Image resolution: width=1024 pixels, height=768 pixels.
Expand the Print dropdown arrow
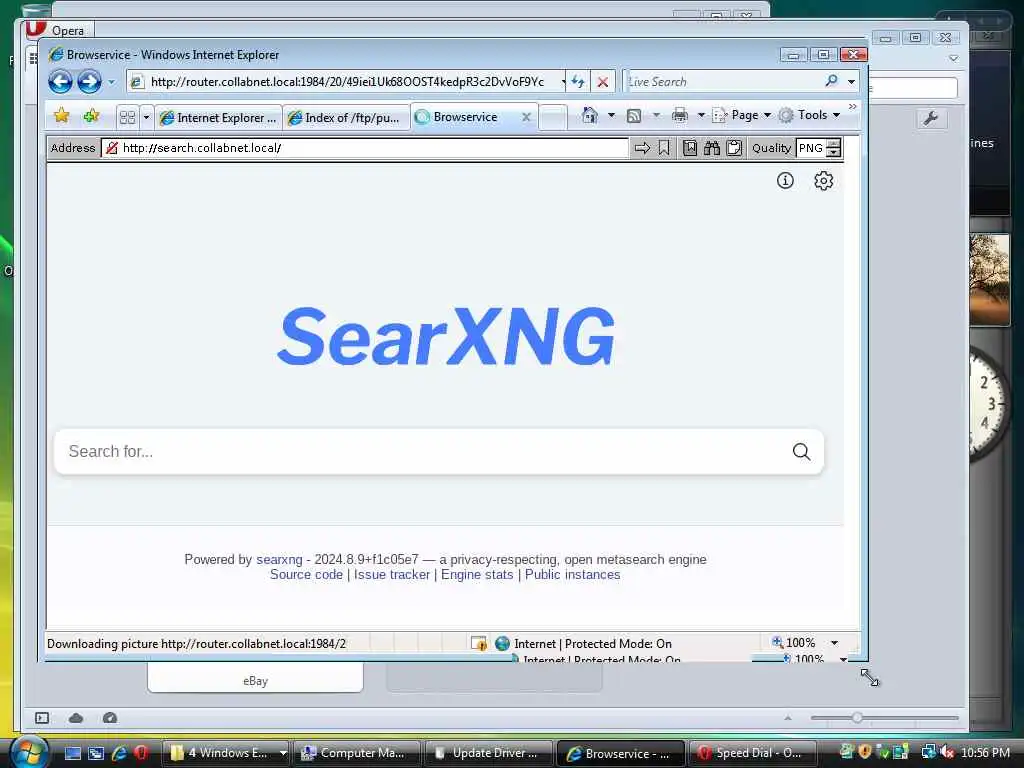coord(701,116)
